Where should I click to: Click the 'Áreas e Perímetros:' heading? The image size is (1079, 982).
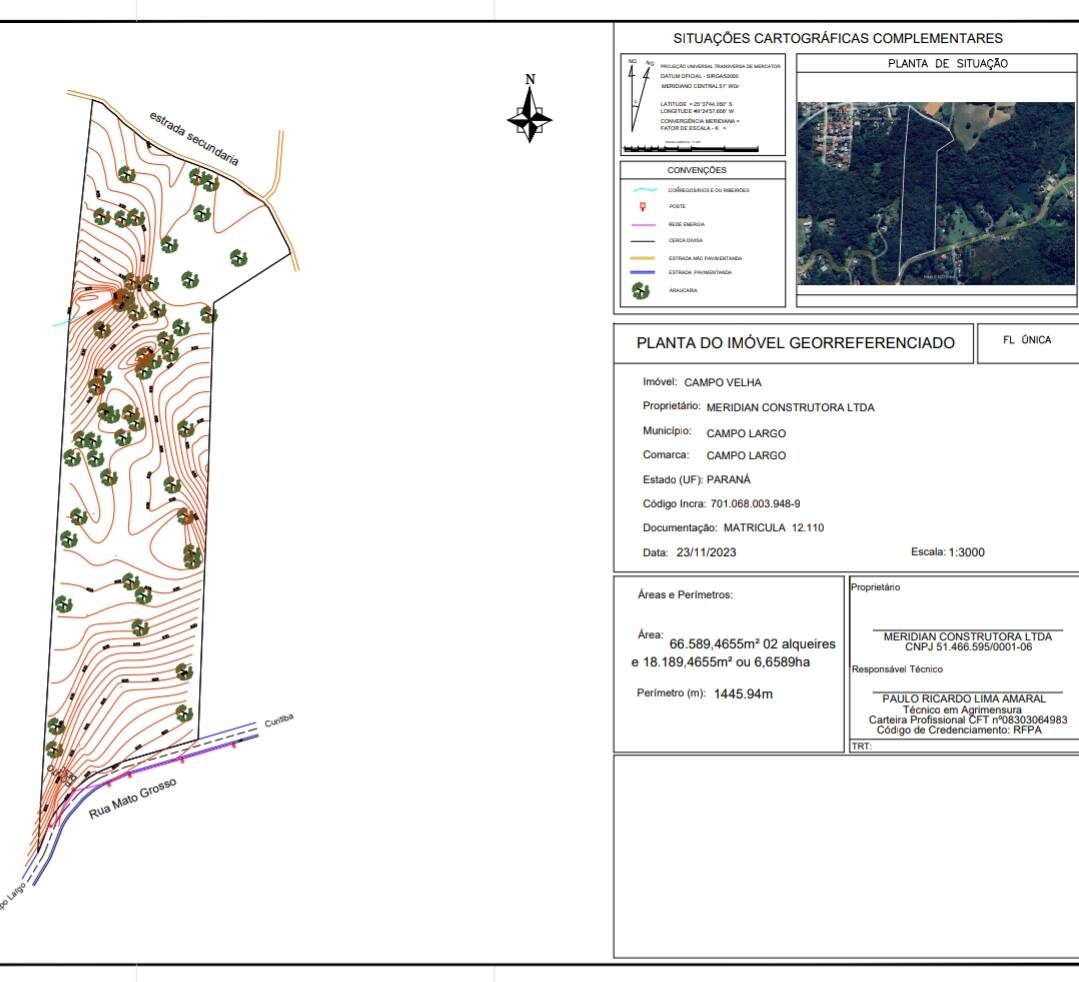click(685, 595)
